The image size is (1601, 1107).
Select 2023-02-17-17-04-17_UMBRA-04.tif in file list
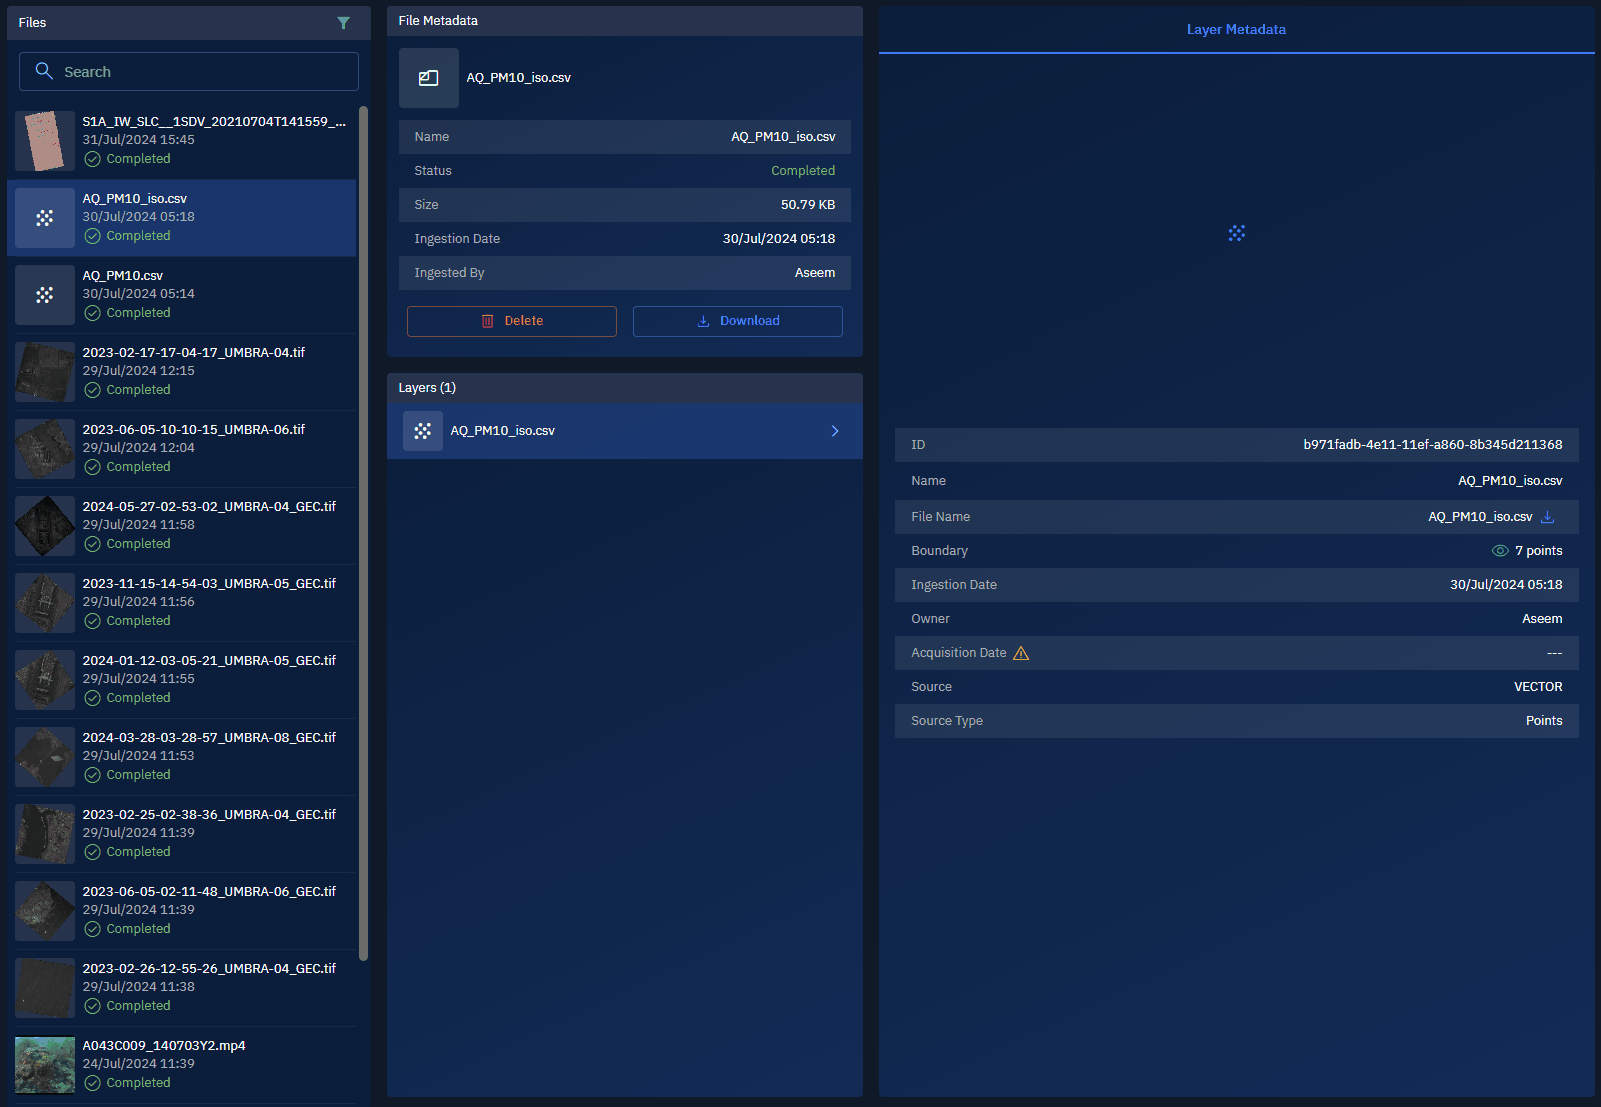pos(193,371)
